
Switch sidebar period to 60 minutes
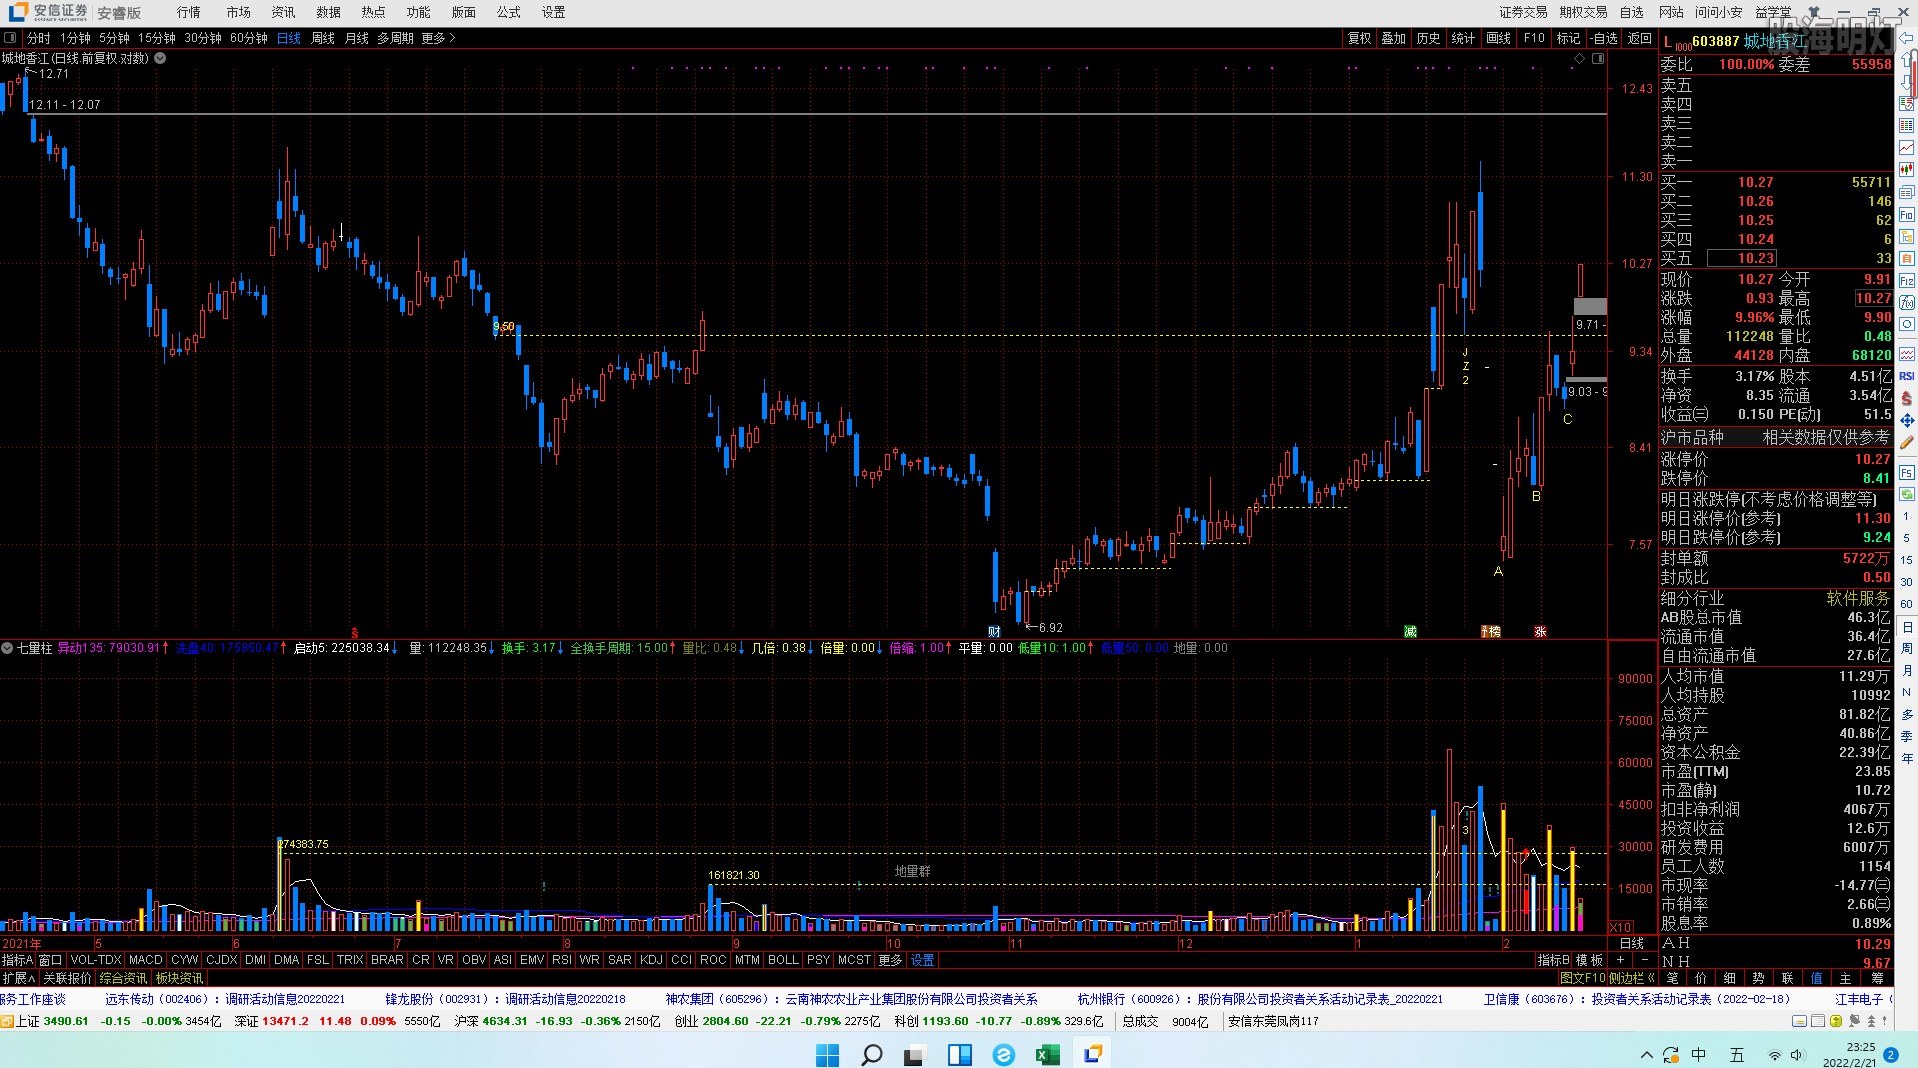coord(1907,604)
